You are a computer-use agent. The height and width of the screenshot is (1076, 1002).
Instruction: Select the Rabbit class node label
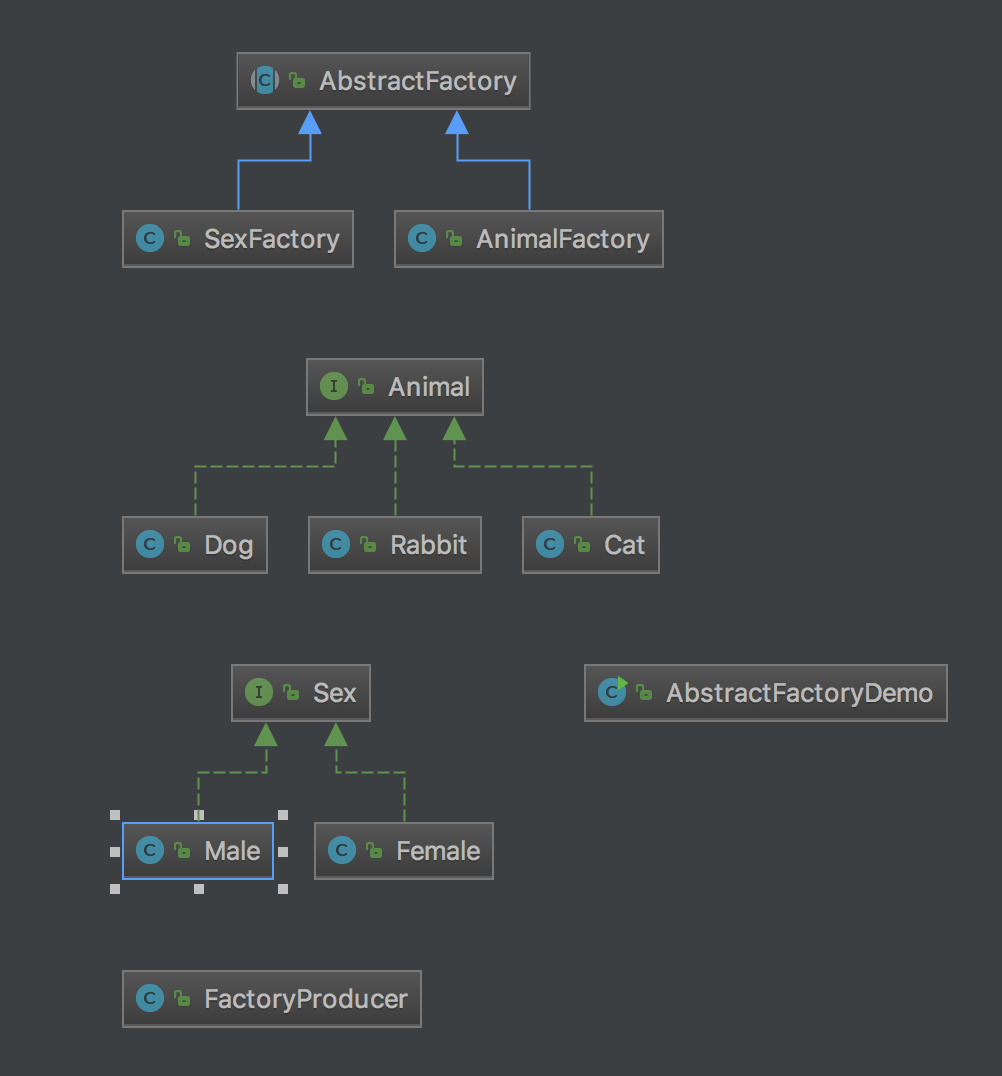[x=429, y=545]
